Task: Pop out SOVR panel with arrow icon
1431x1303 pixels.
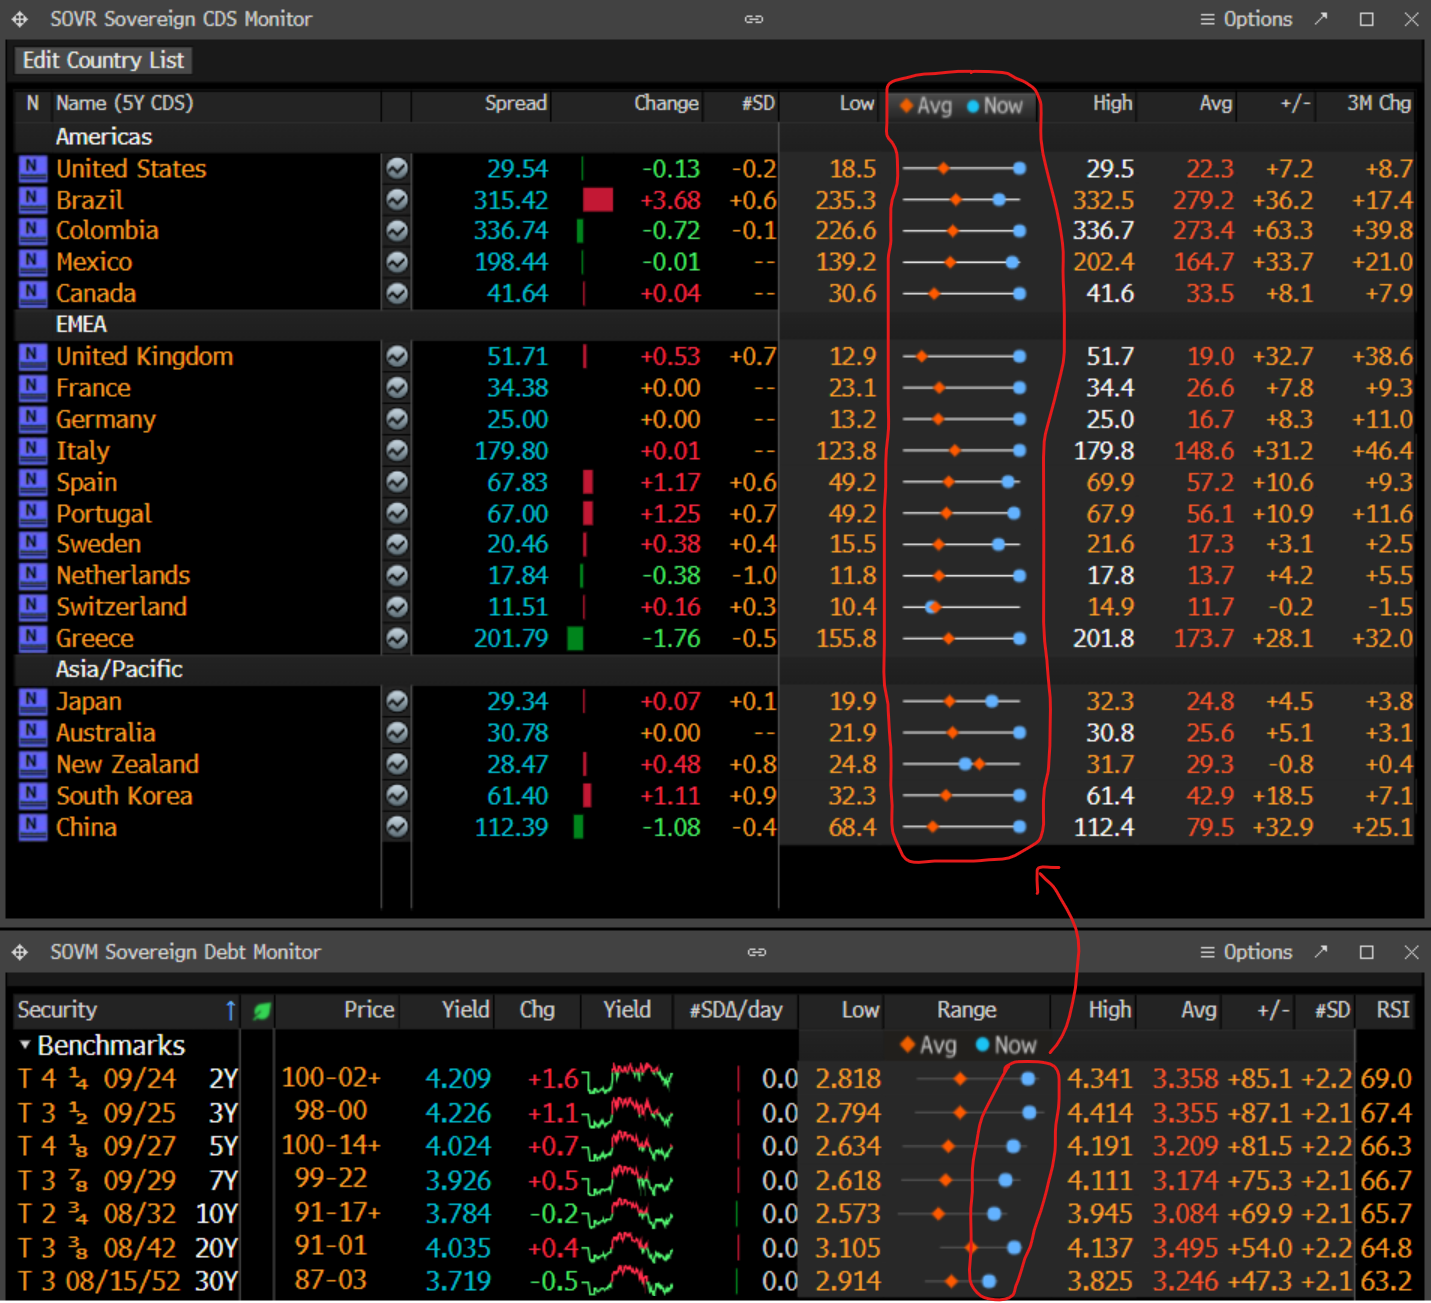Action: tap(1321, 19)
